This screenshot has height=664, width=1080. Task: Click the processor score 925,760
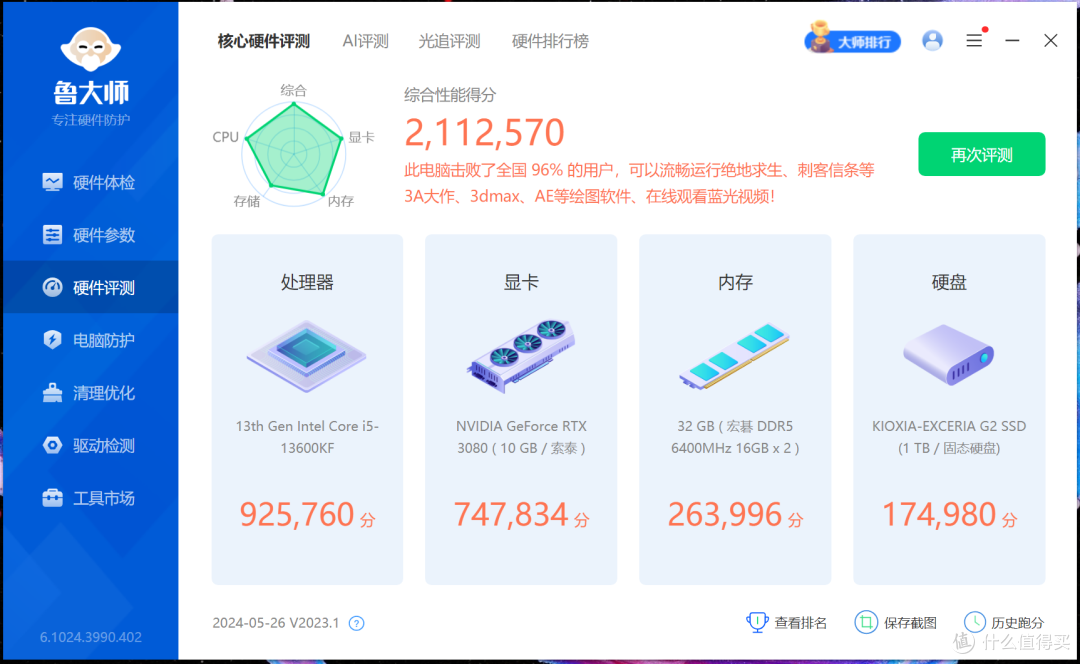point(297,515)
